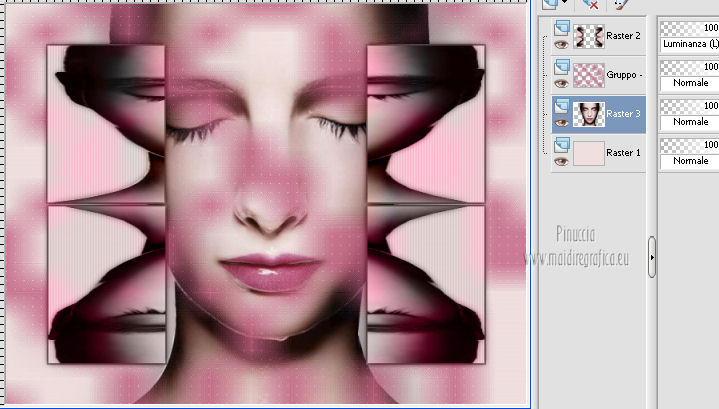Click the layers panel splitter arrow handle
This screenshot has height=409, width=719.
[652, 257]
